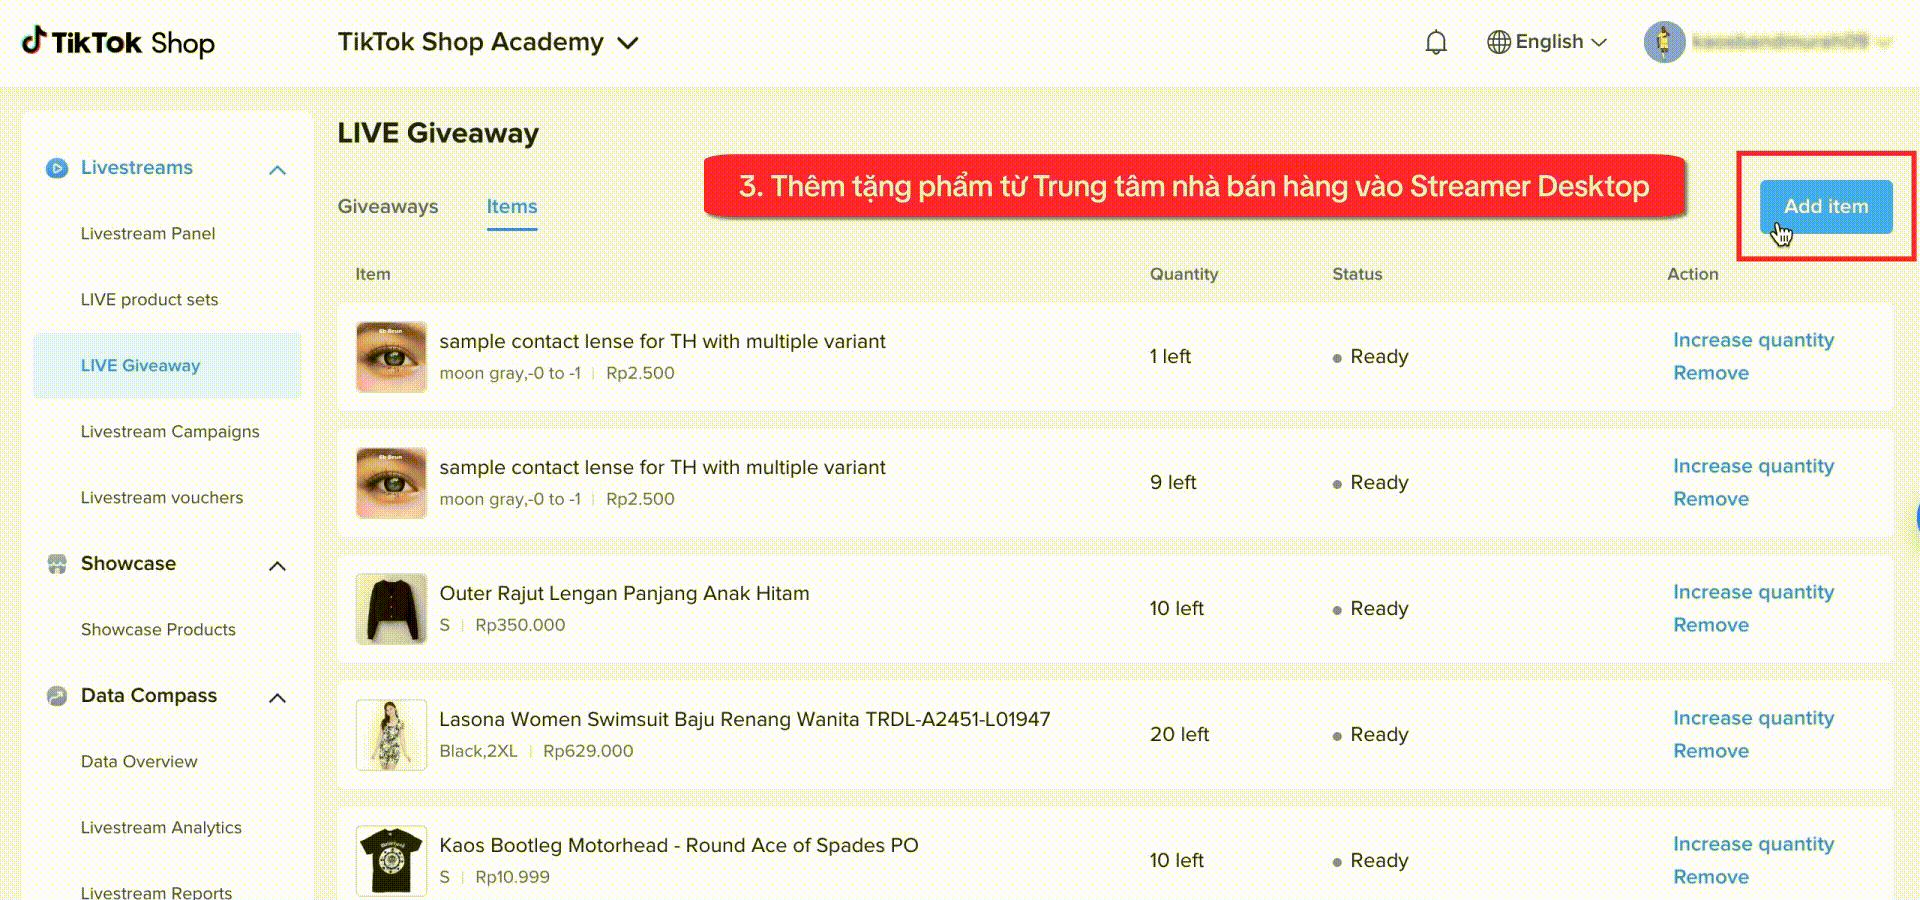The width and height of the screenshot is (1920, 900).
Task: Collapse the Livestreams sidebar section
Action: (x=278, y=170)
